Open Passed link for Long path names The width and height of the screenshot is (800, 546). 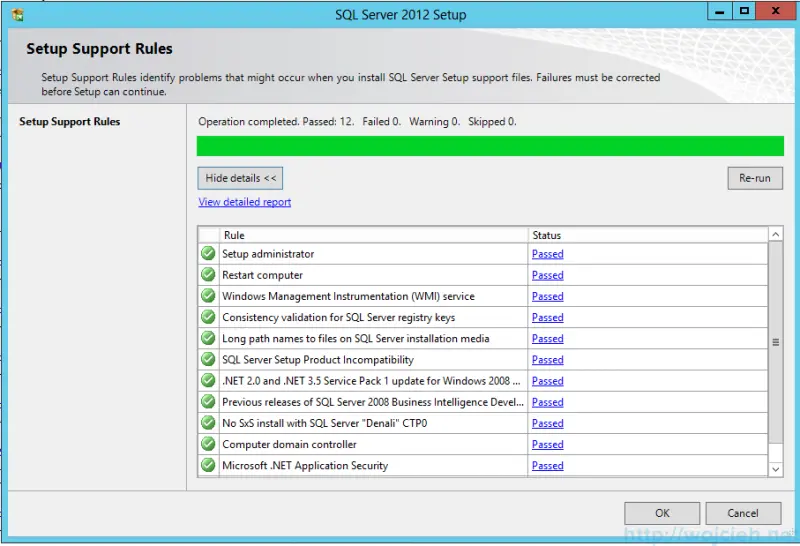tap(547, 338)
